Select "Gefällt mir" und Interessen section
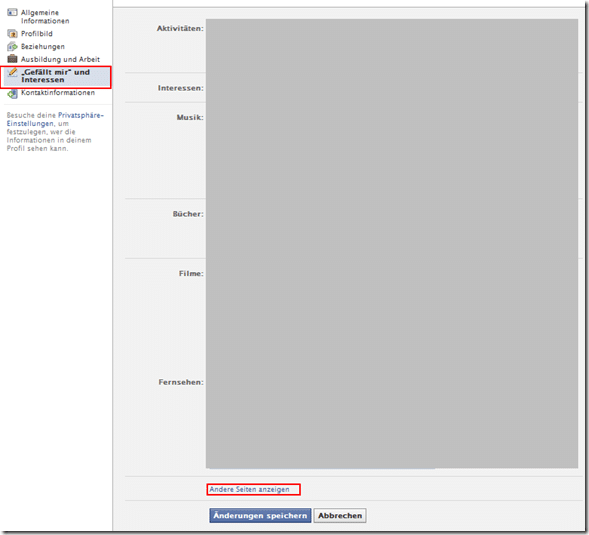Screen dimensions: 589x535 coord(56,76)
